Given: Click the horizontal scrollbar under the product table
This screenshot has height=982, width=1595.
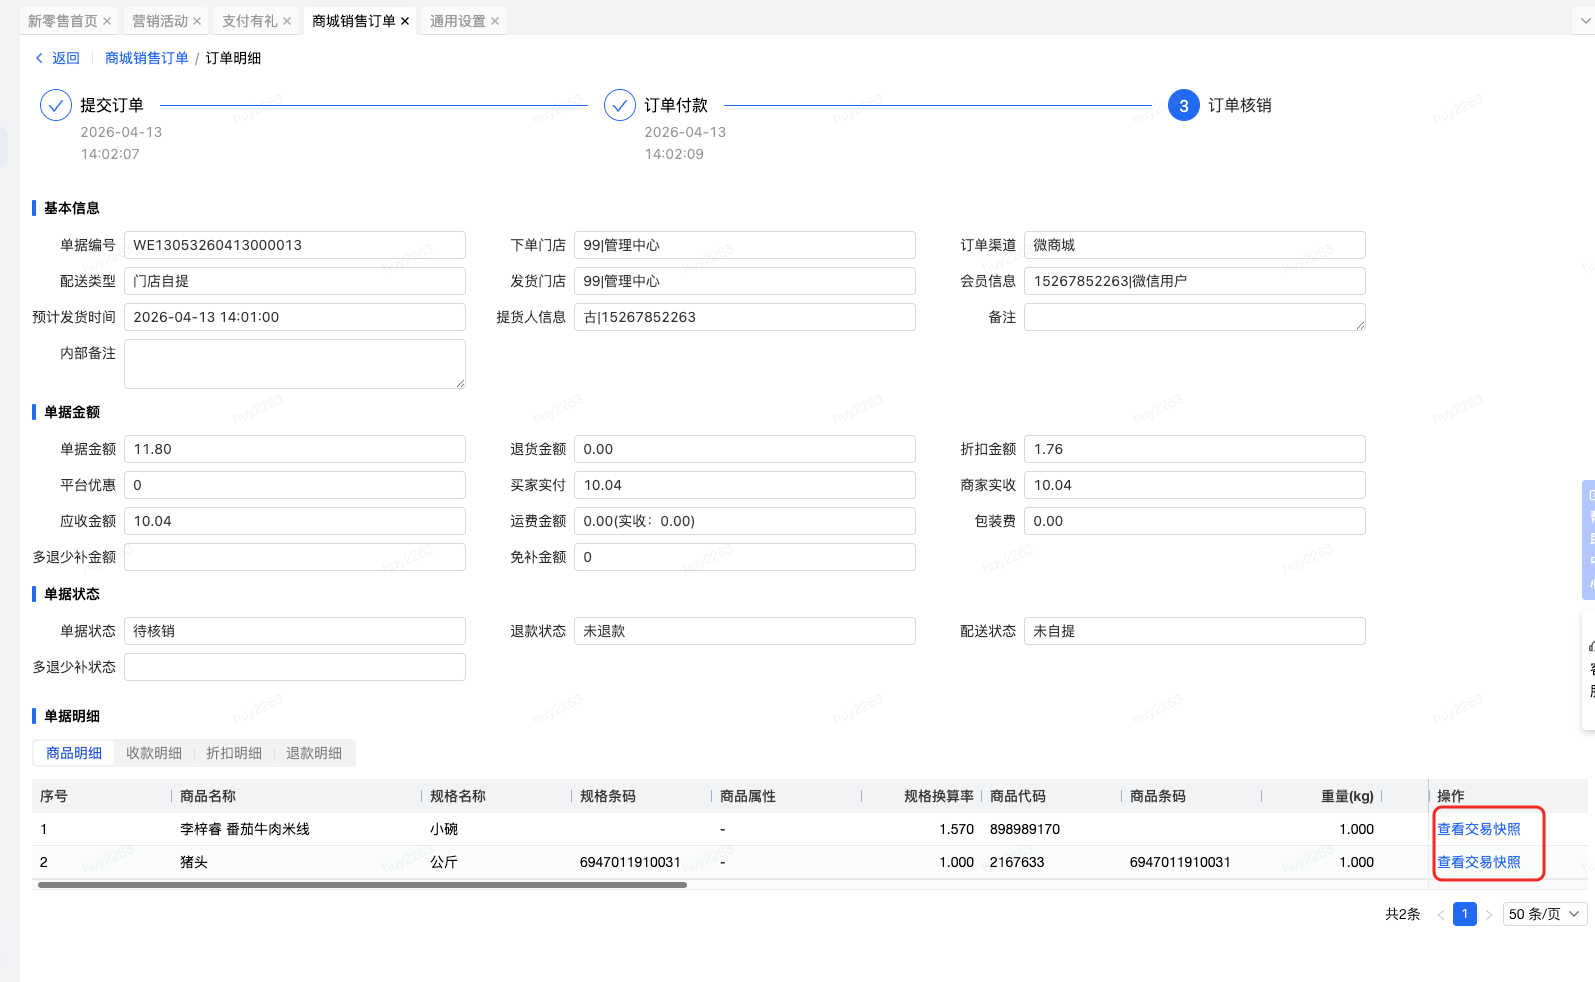Looking at the screenshot, I should (x=362, y=885).
